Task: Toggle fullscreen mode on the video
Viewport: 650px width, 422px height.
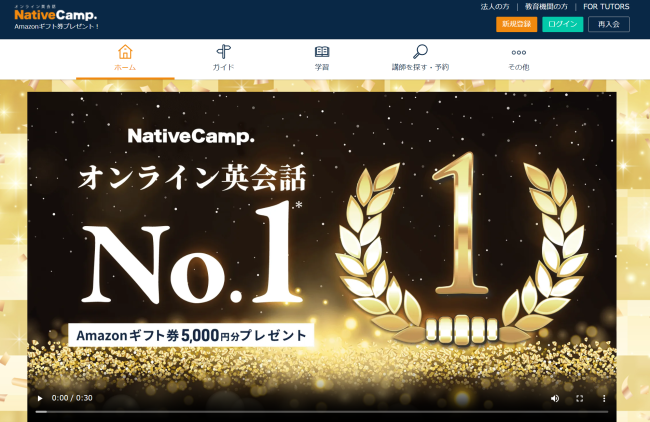Action: (x=580, y=398)
